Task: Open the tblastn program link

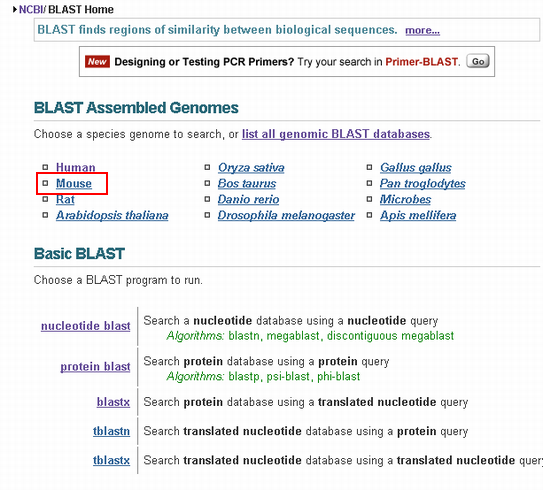Action: coord(112,431)
